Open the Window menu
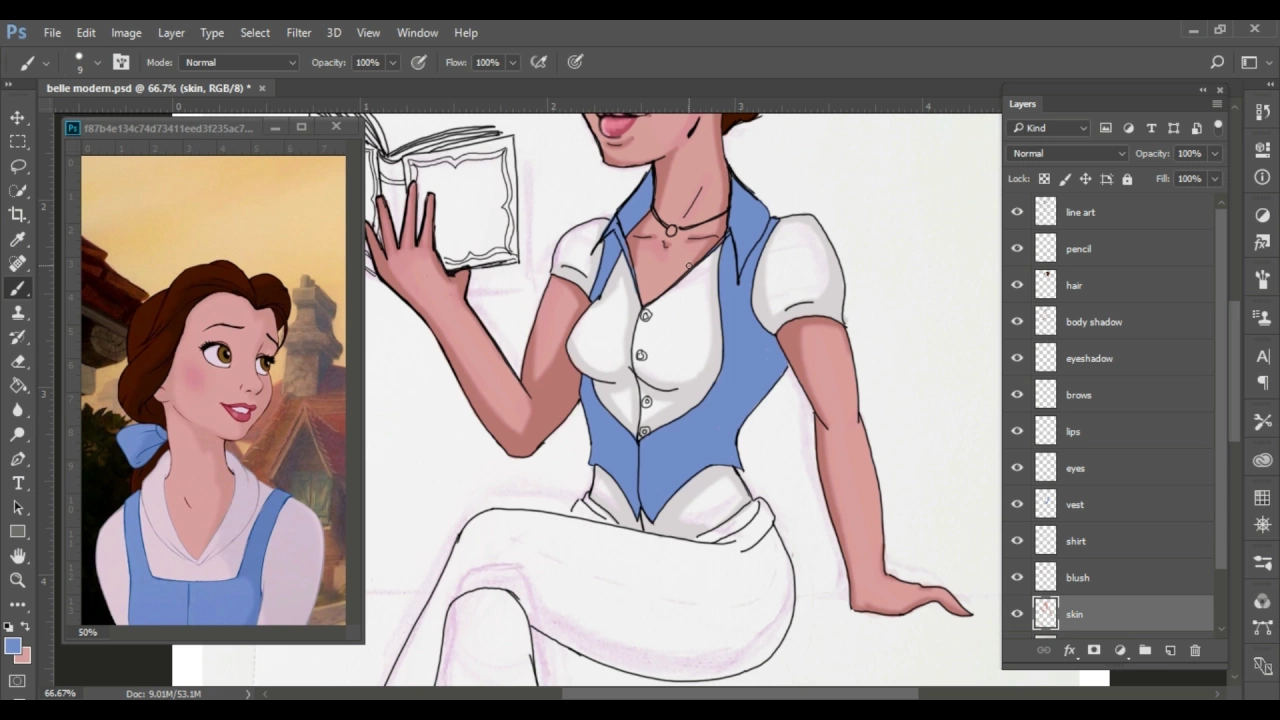 417,32
